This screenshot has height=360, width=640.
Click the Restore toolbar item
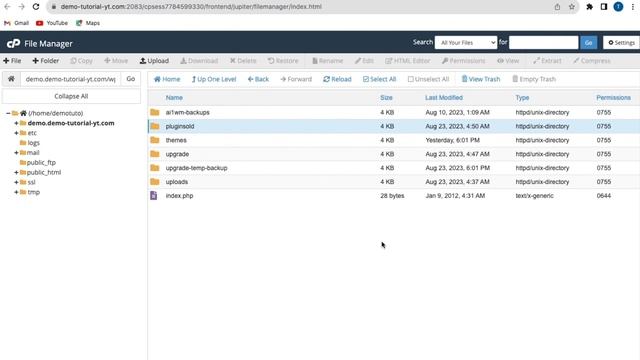[283, 61]
